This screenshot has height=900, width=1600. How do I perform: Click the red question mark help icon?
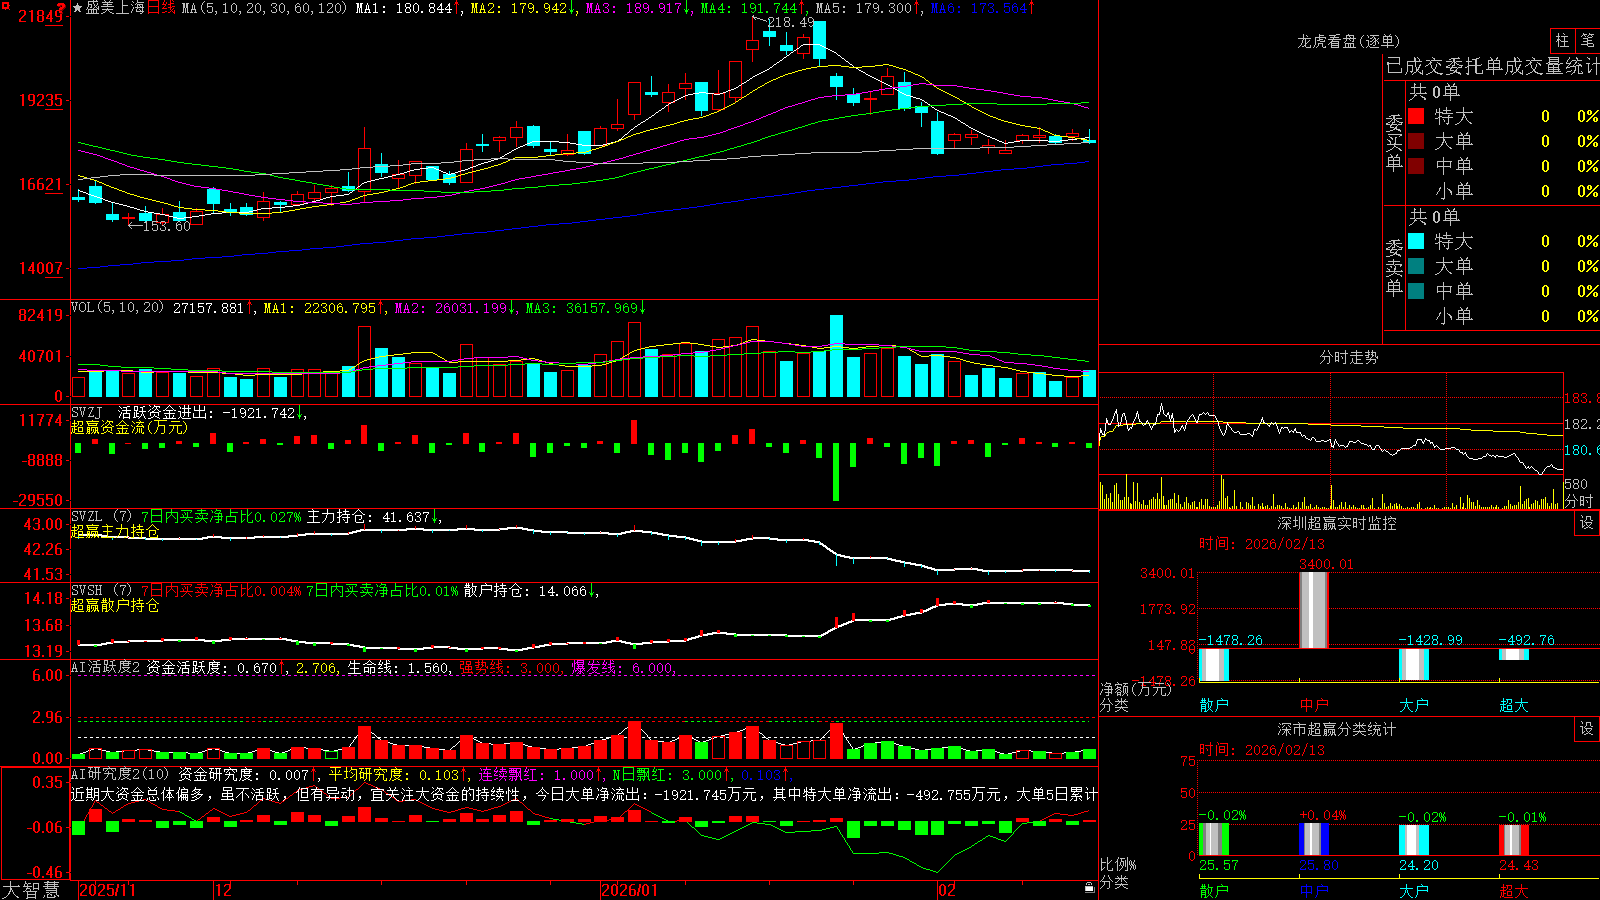coord(61,8)
